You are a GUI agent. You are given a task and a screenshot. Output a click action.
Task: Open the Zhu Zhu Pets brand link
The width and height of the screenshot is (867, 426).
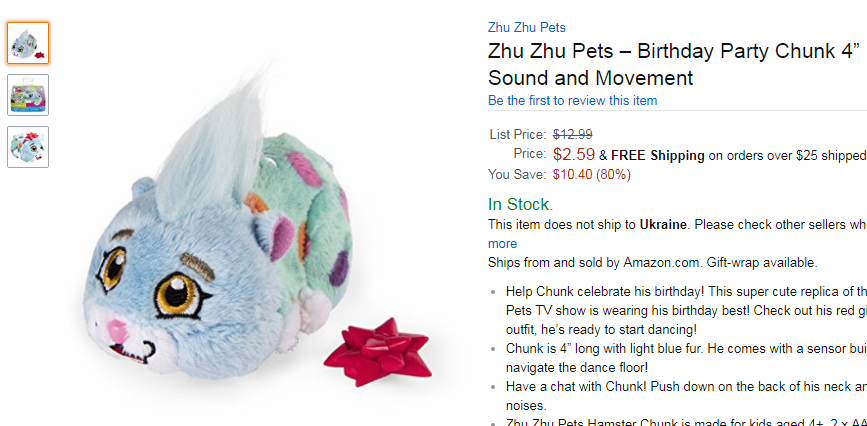[526, 27]
